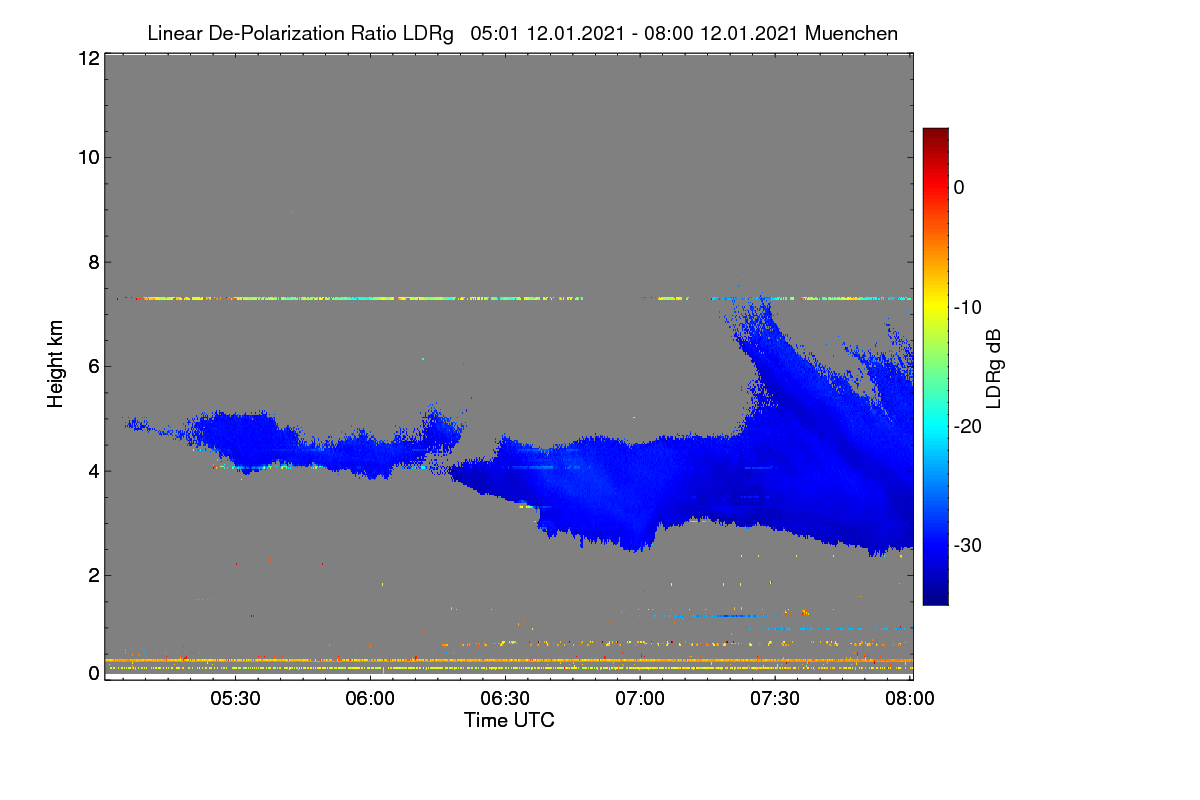Click the Time UTC axis title
This screenshot has height=800, width=1200.
[509, 720]
